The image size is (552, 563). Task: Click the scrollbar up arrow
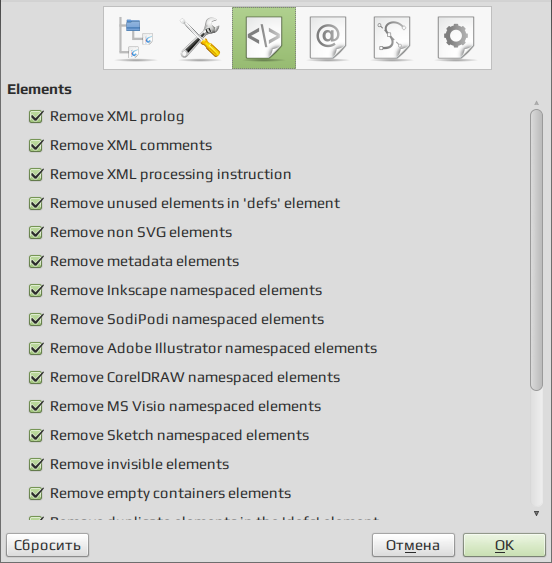536,103
